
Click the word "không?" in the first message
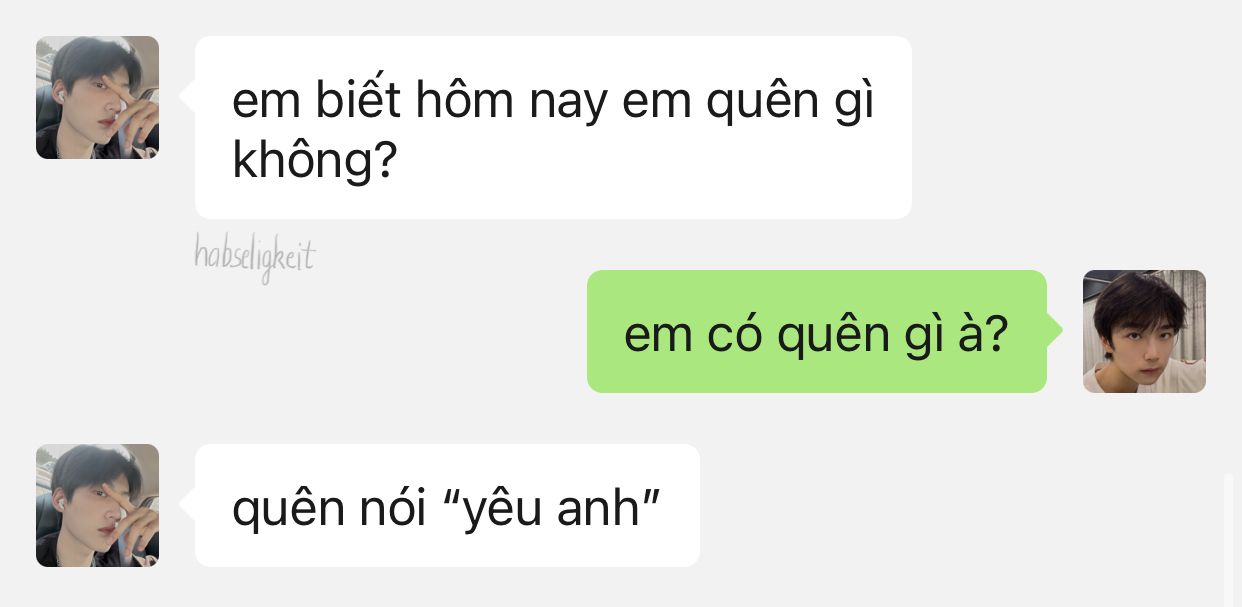click(315, 161)
